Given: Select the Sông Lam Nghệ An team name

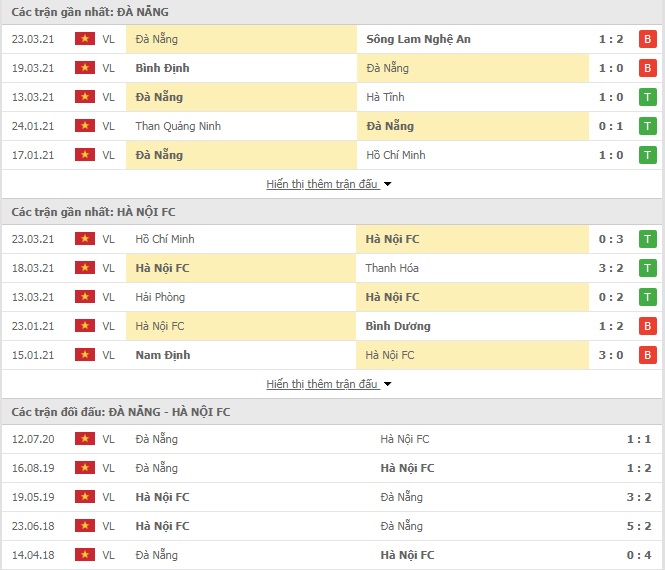Looking at the screenshot, I should click(418, 39).
